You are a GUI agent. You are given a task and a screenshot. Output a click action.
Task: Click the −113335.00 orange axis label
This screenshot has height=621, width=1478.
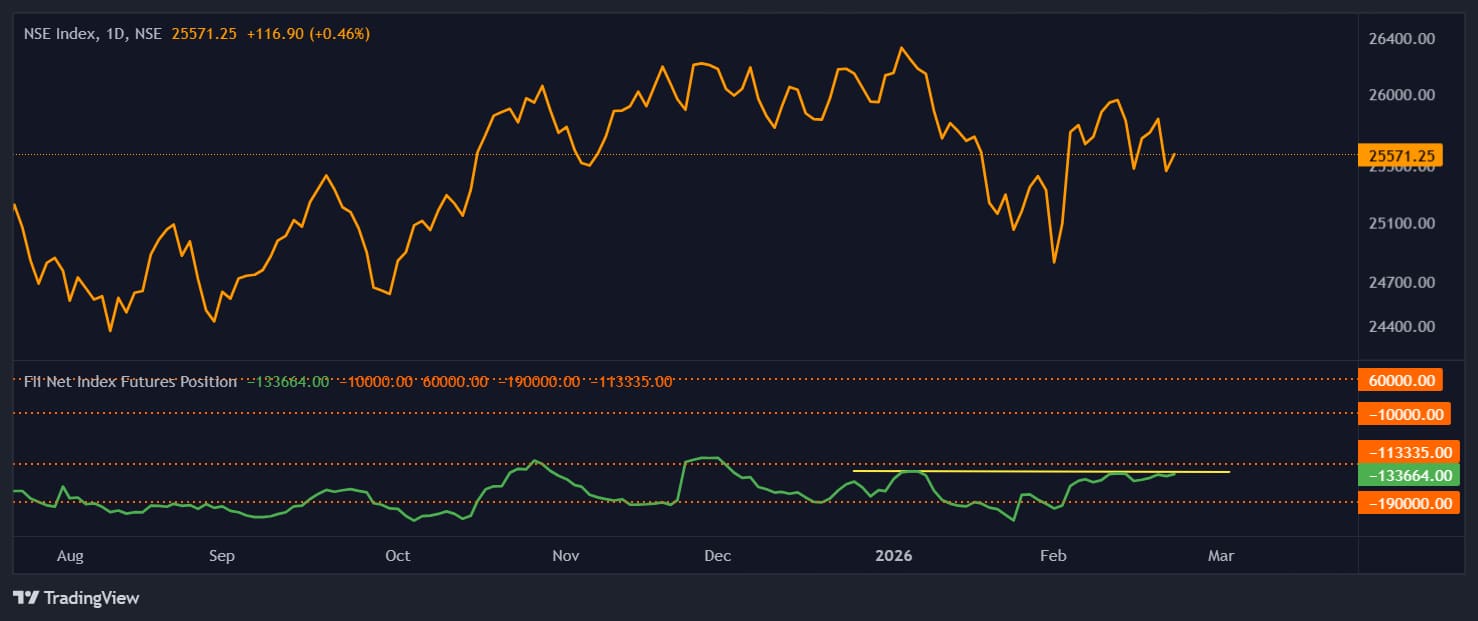[1407, 453]
